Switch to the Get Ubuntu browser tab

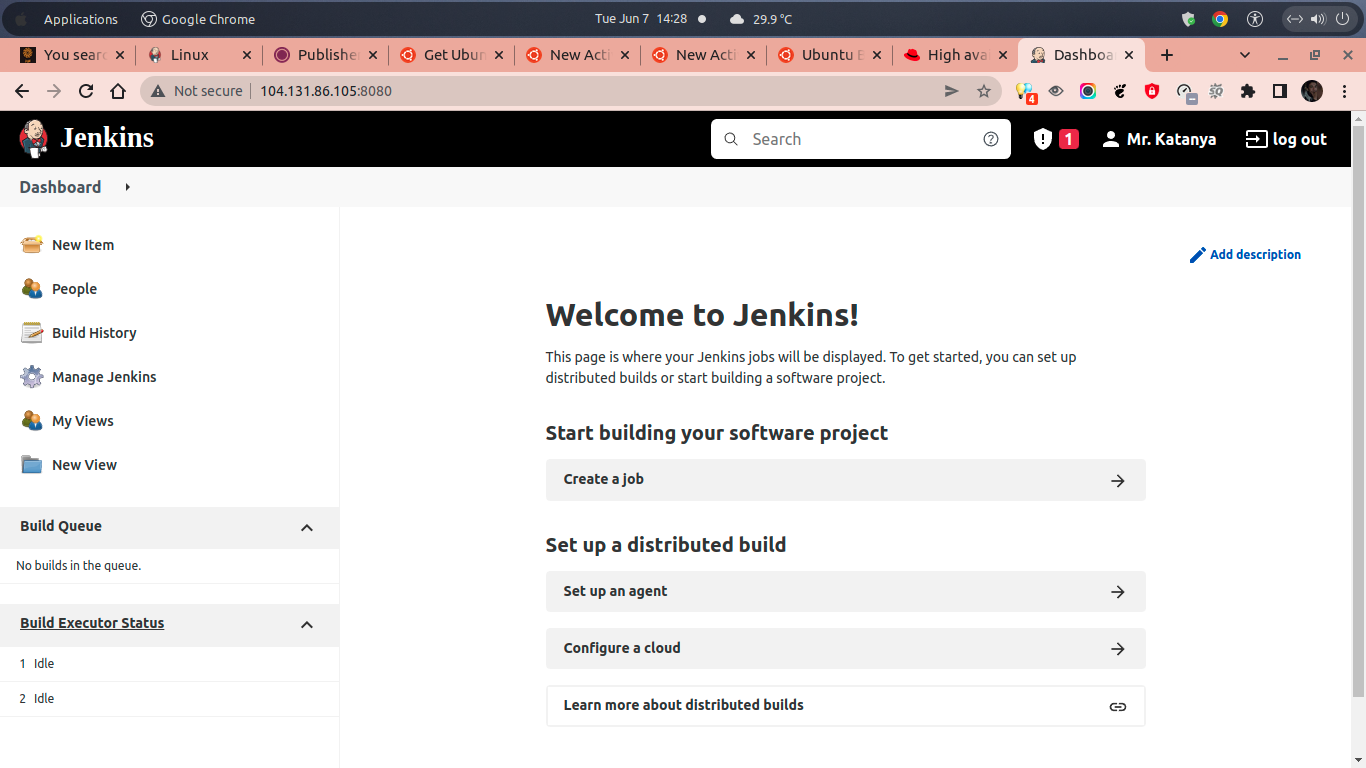452,55
